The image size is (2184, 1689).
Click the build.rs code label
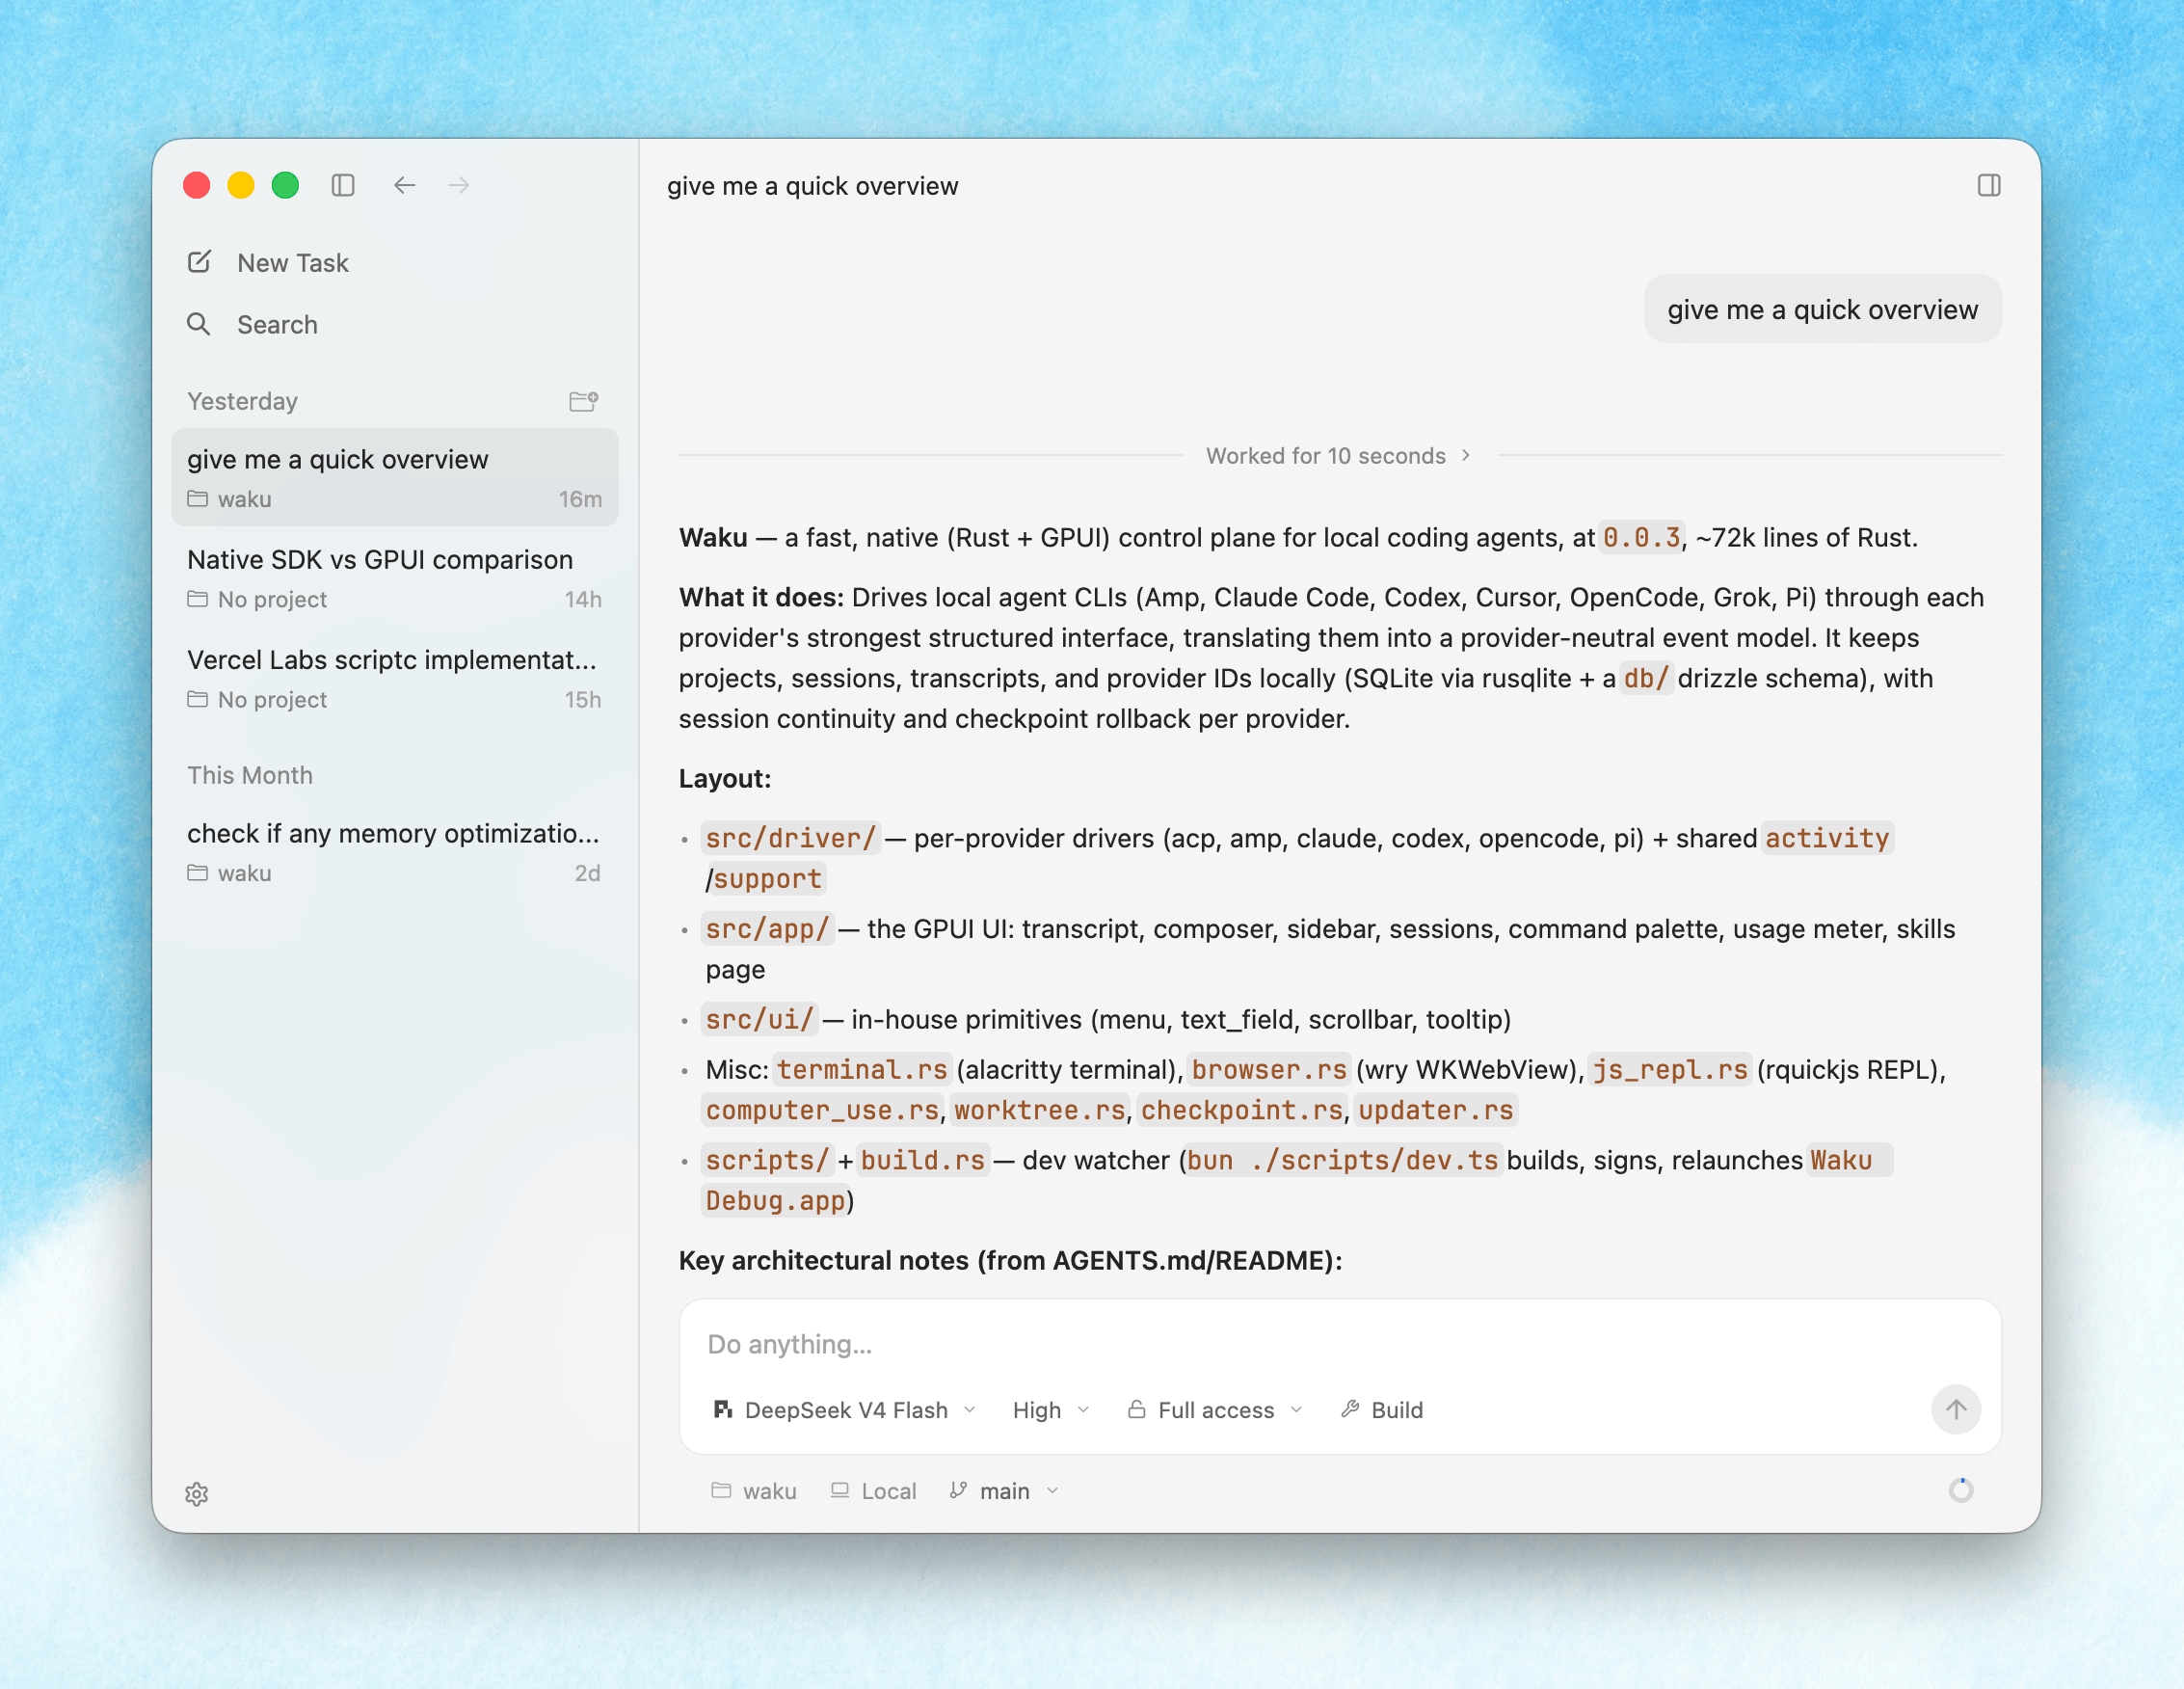(x=923, y=1160)
